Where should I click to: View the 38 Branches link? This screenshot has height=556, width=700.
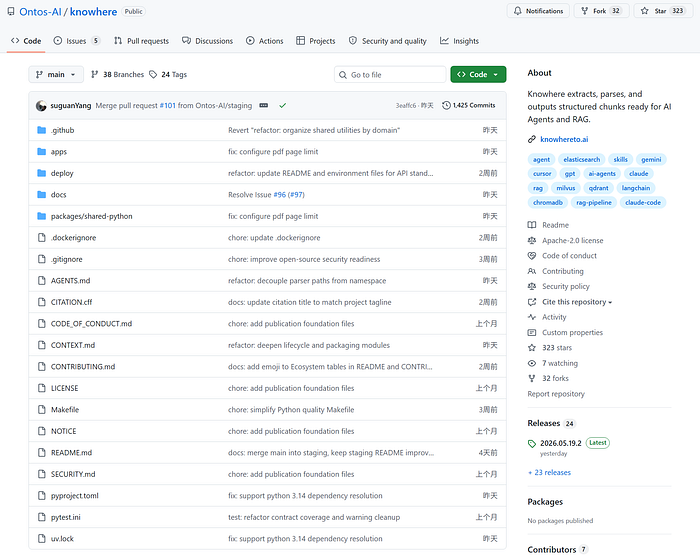click(117, 75)
